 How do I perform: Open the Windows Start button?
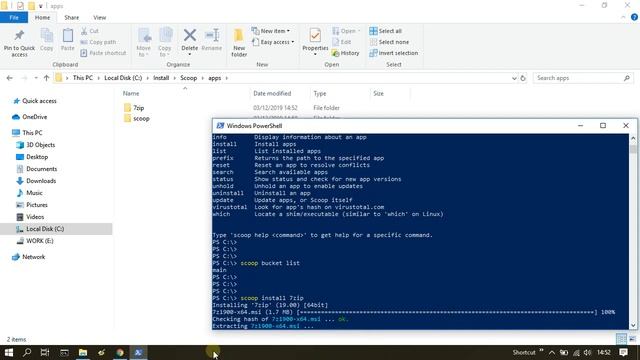(9, 352)
